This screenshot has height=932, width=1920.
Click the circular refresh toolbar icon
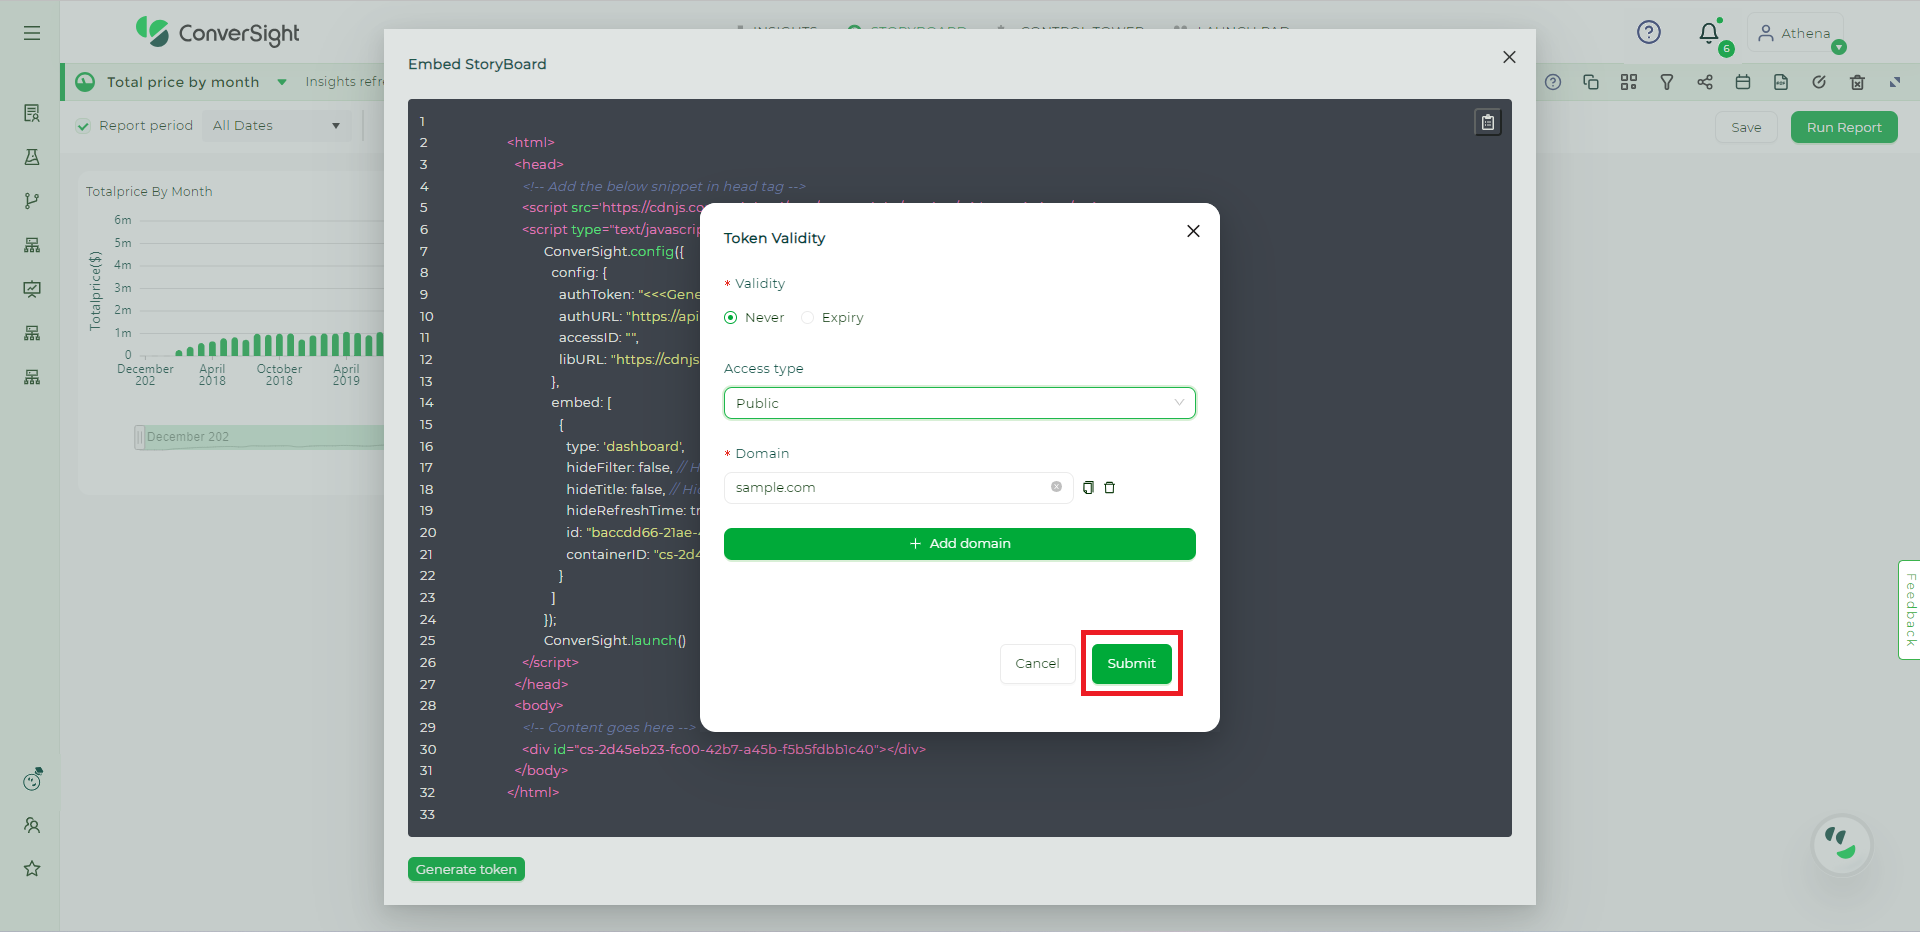pos(1819,82)
